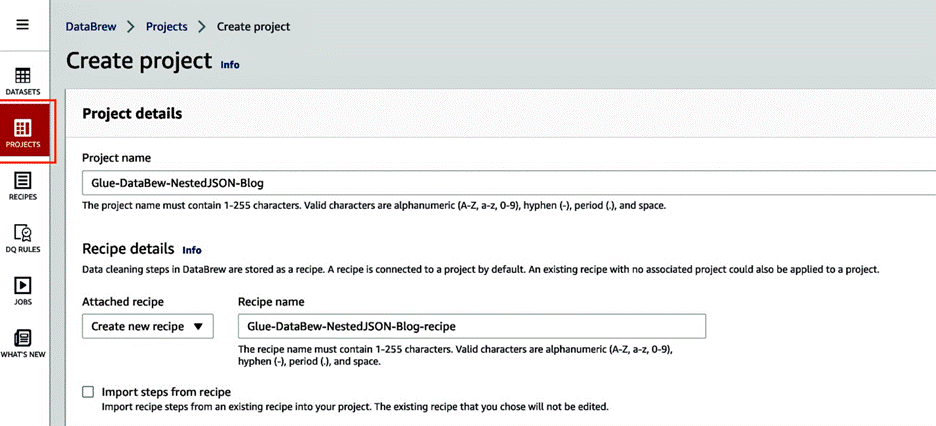Open Info link next to Create project
The height and width of the screenshot is (426, 936).
(230, 64)
